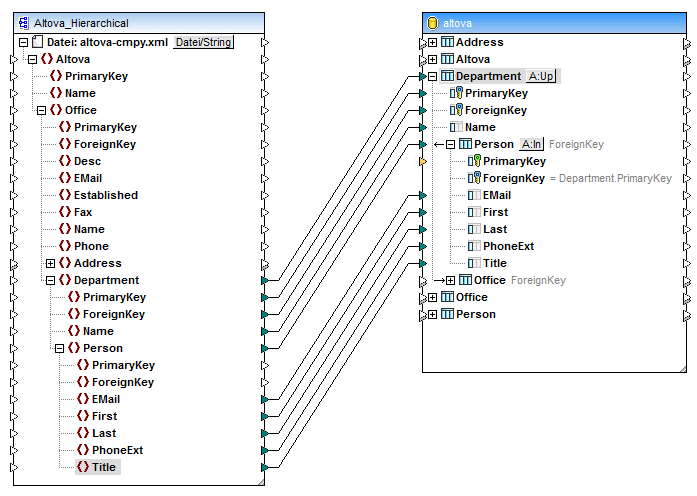697x496 pixels.
Task: Click the braces icon of XML Department element
Action: tap(65, 280)
